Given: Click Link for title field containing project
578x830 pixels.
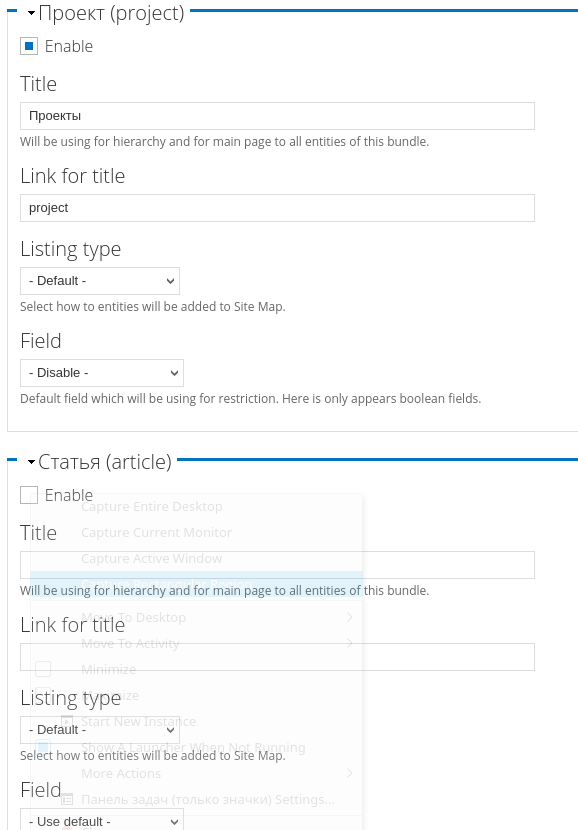Looking at the screenshot, I should (x=277, y=207).
